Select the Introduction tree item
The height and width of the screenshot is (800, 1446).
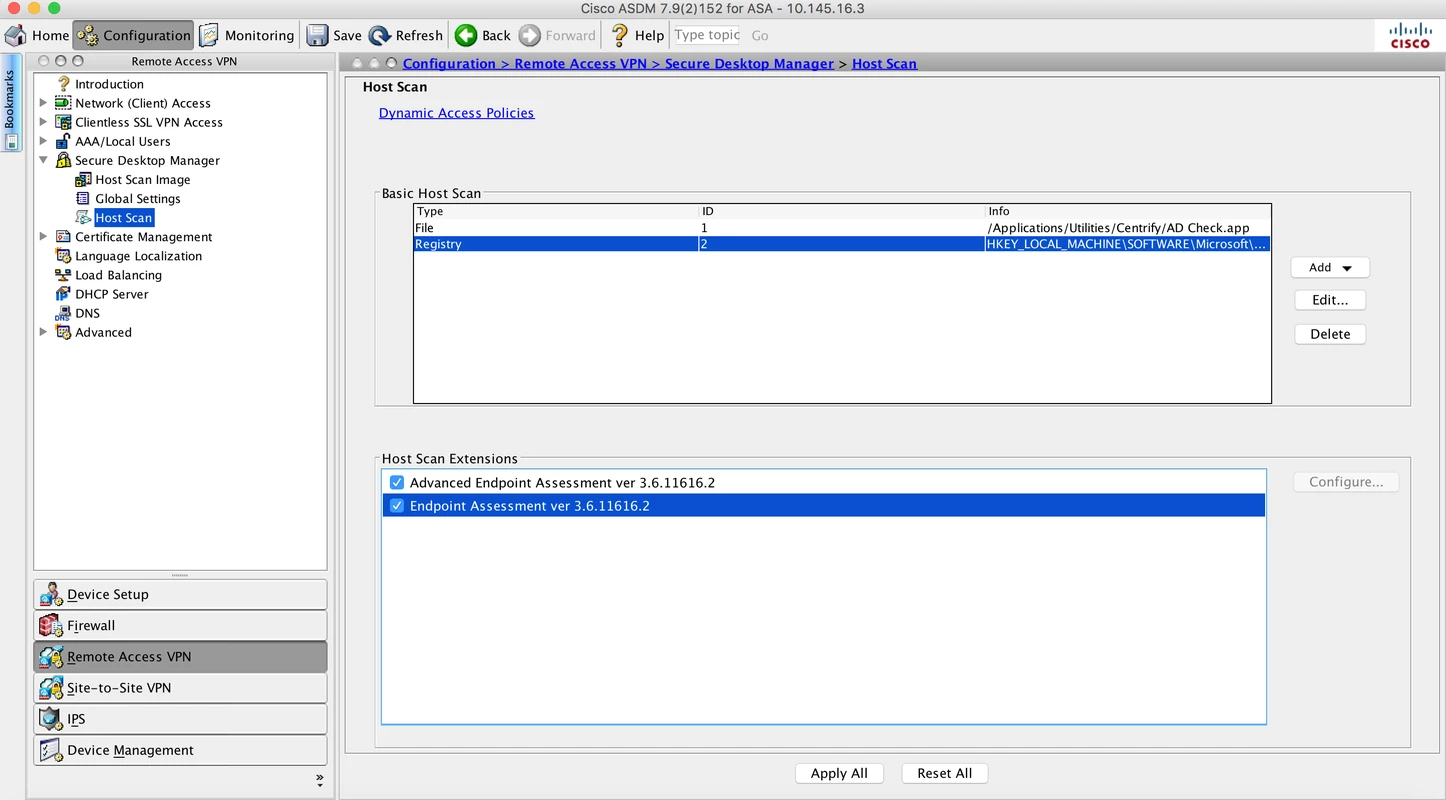109,84
